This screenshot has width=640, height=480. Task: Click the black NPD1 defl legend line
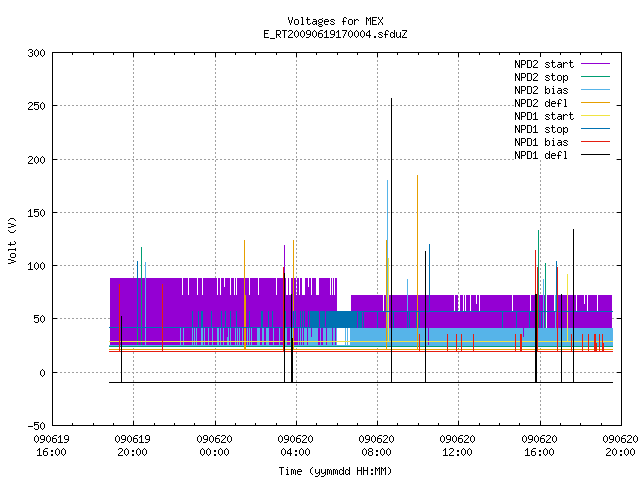(x=596, y=155)
